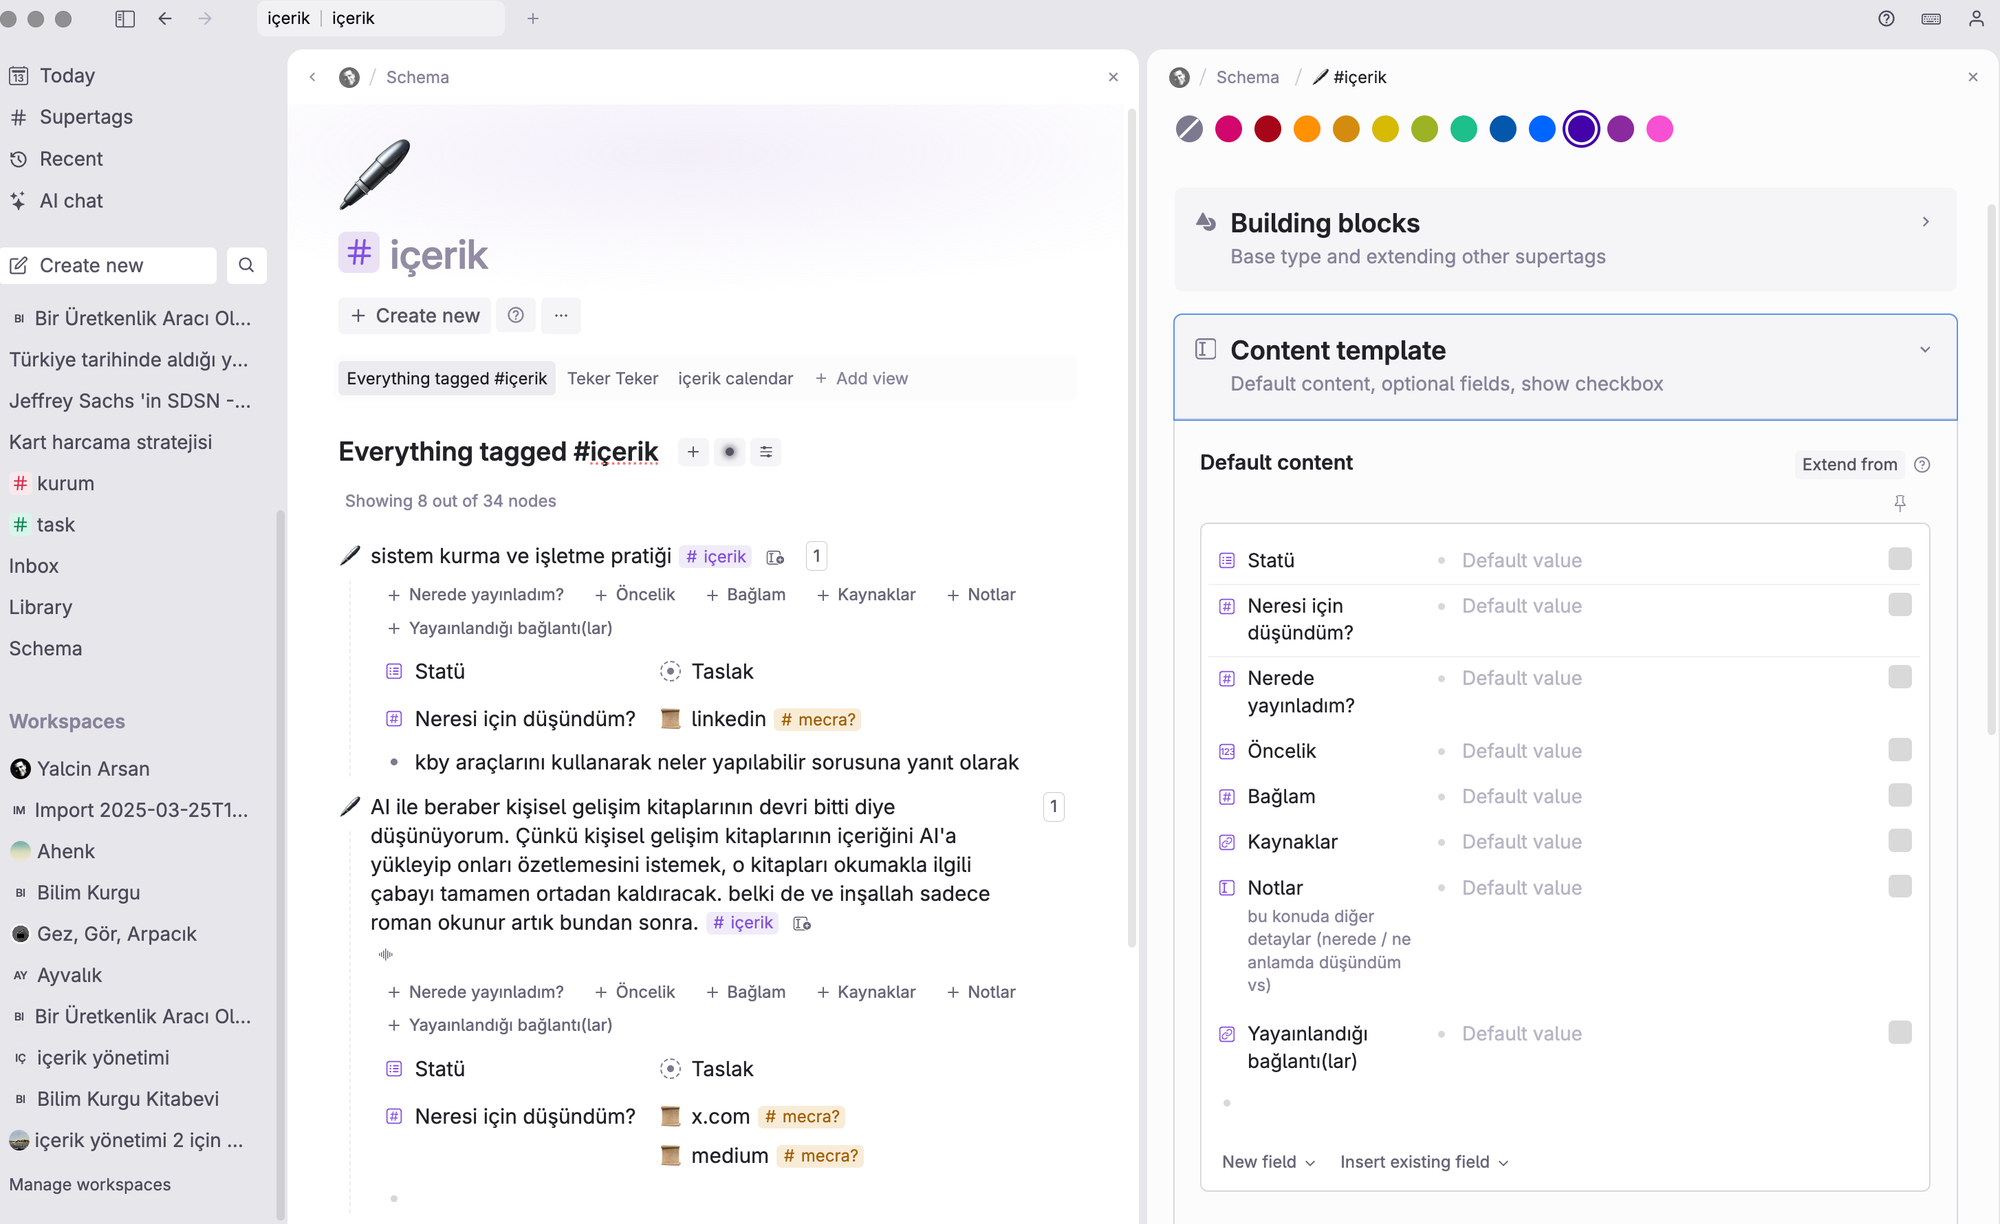Open the Insert existing field dropdown
2000x1224 pixels.
pyautogui.click(x=1424, y=1161)
